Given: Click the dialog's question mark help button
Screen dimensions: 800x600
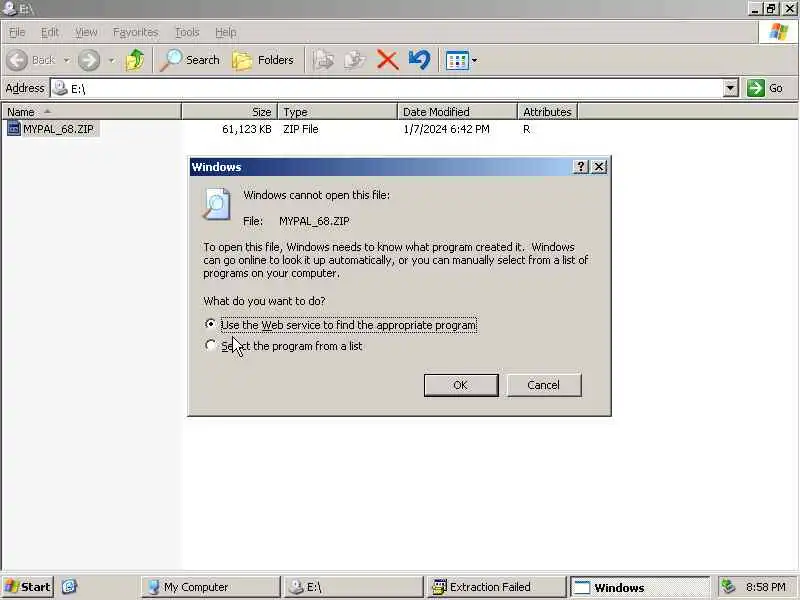Looking at the screenshot, I should (x=580, y=167).
